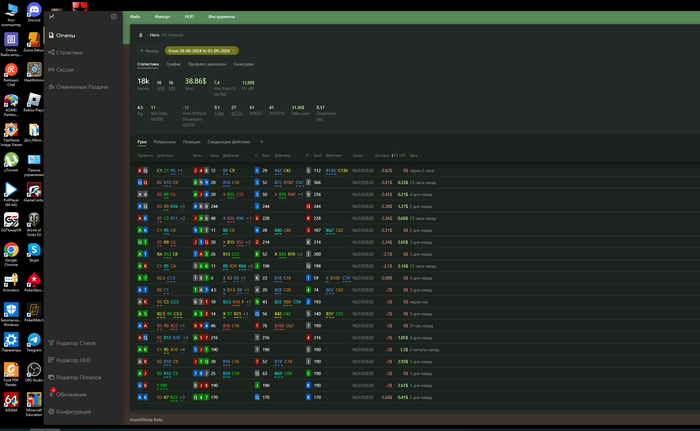This screenshot has width=700, height=431.
Task: Click the 38.86$ Won value
Action: (x=196, y=81)
